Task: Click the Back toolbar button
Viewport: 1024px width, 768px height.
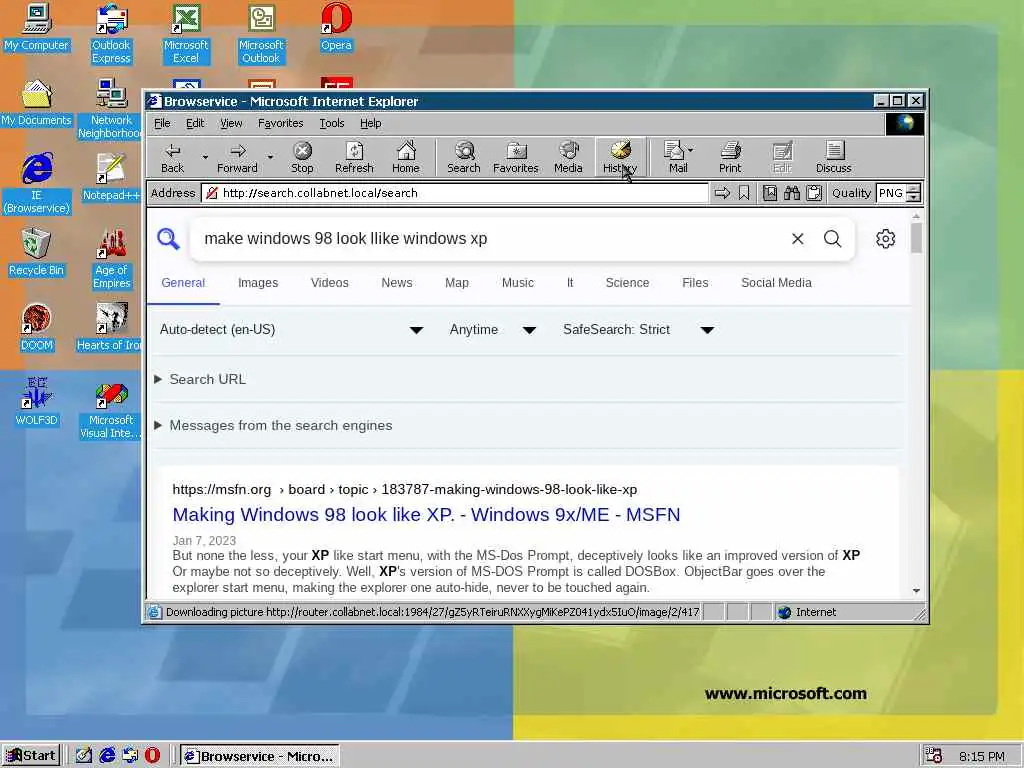Action: click(x=172, y=157)
